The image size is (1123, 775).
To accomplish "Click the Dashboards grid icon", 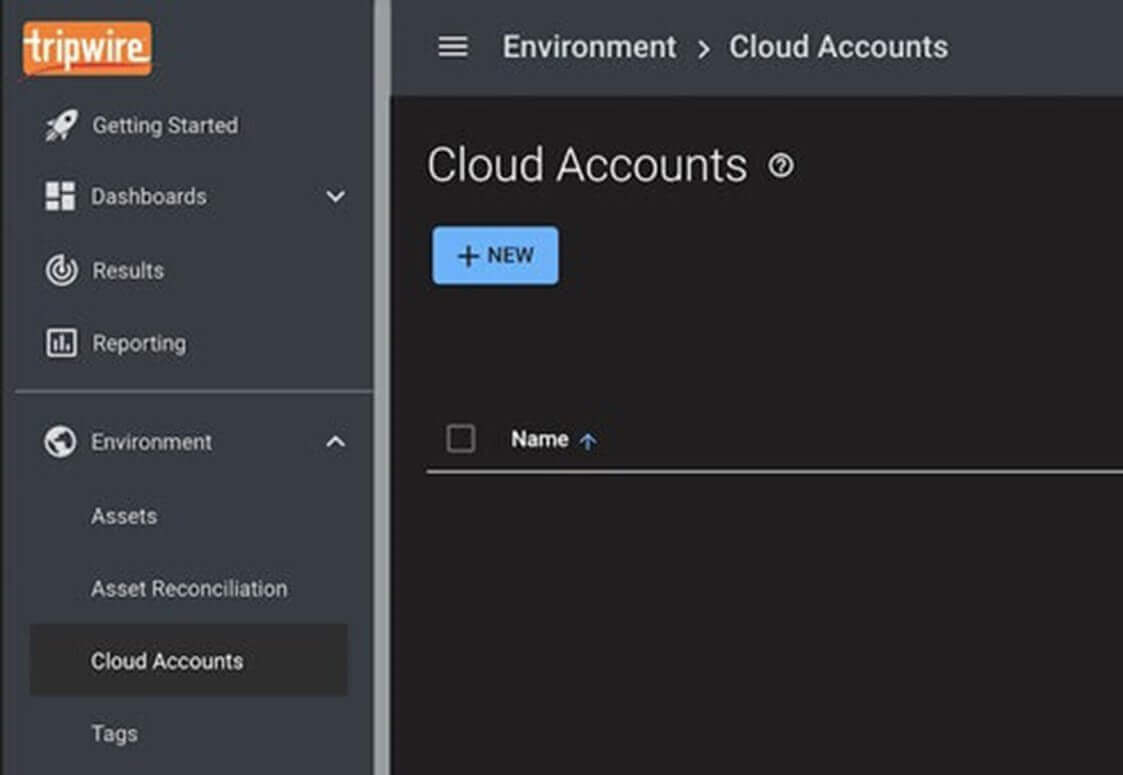I will (60, 197).
